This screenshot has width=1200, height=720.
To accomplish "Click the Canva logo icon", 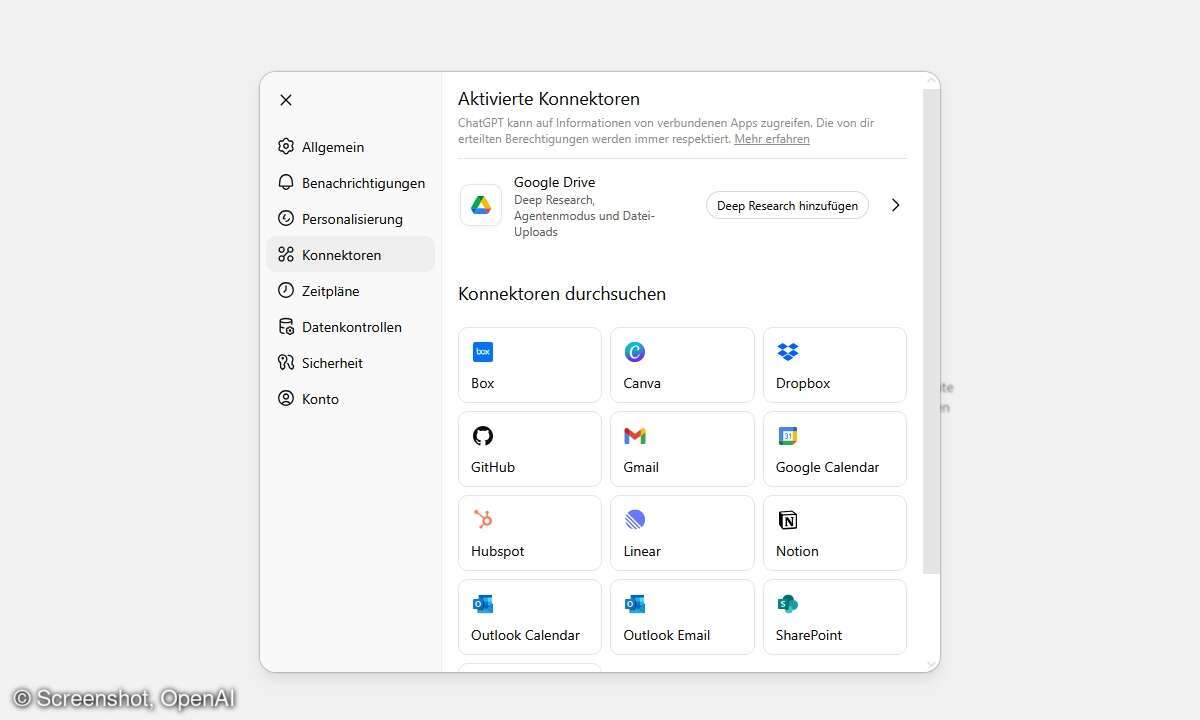I will 635,352.
